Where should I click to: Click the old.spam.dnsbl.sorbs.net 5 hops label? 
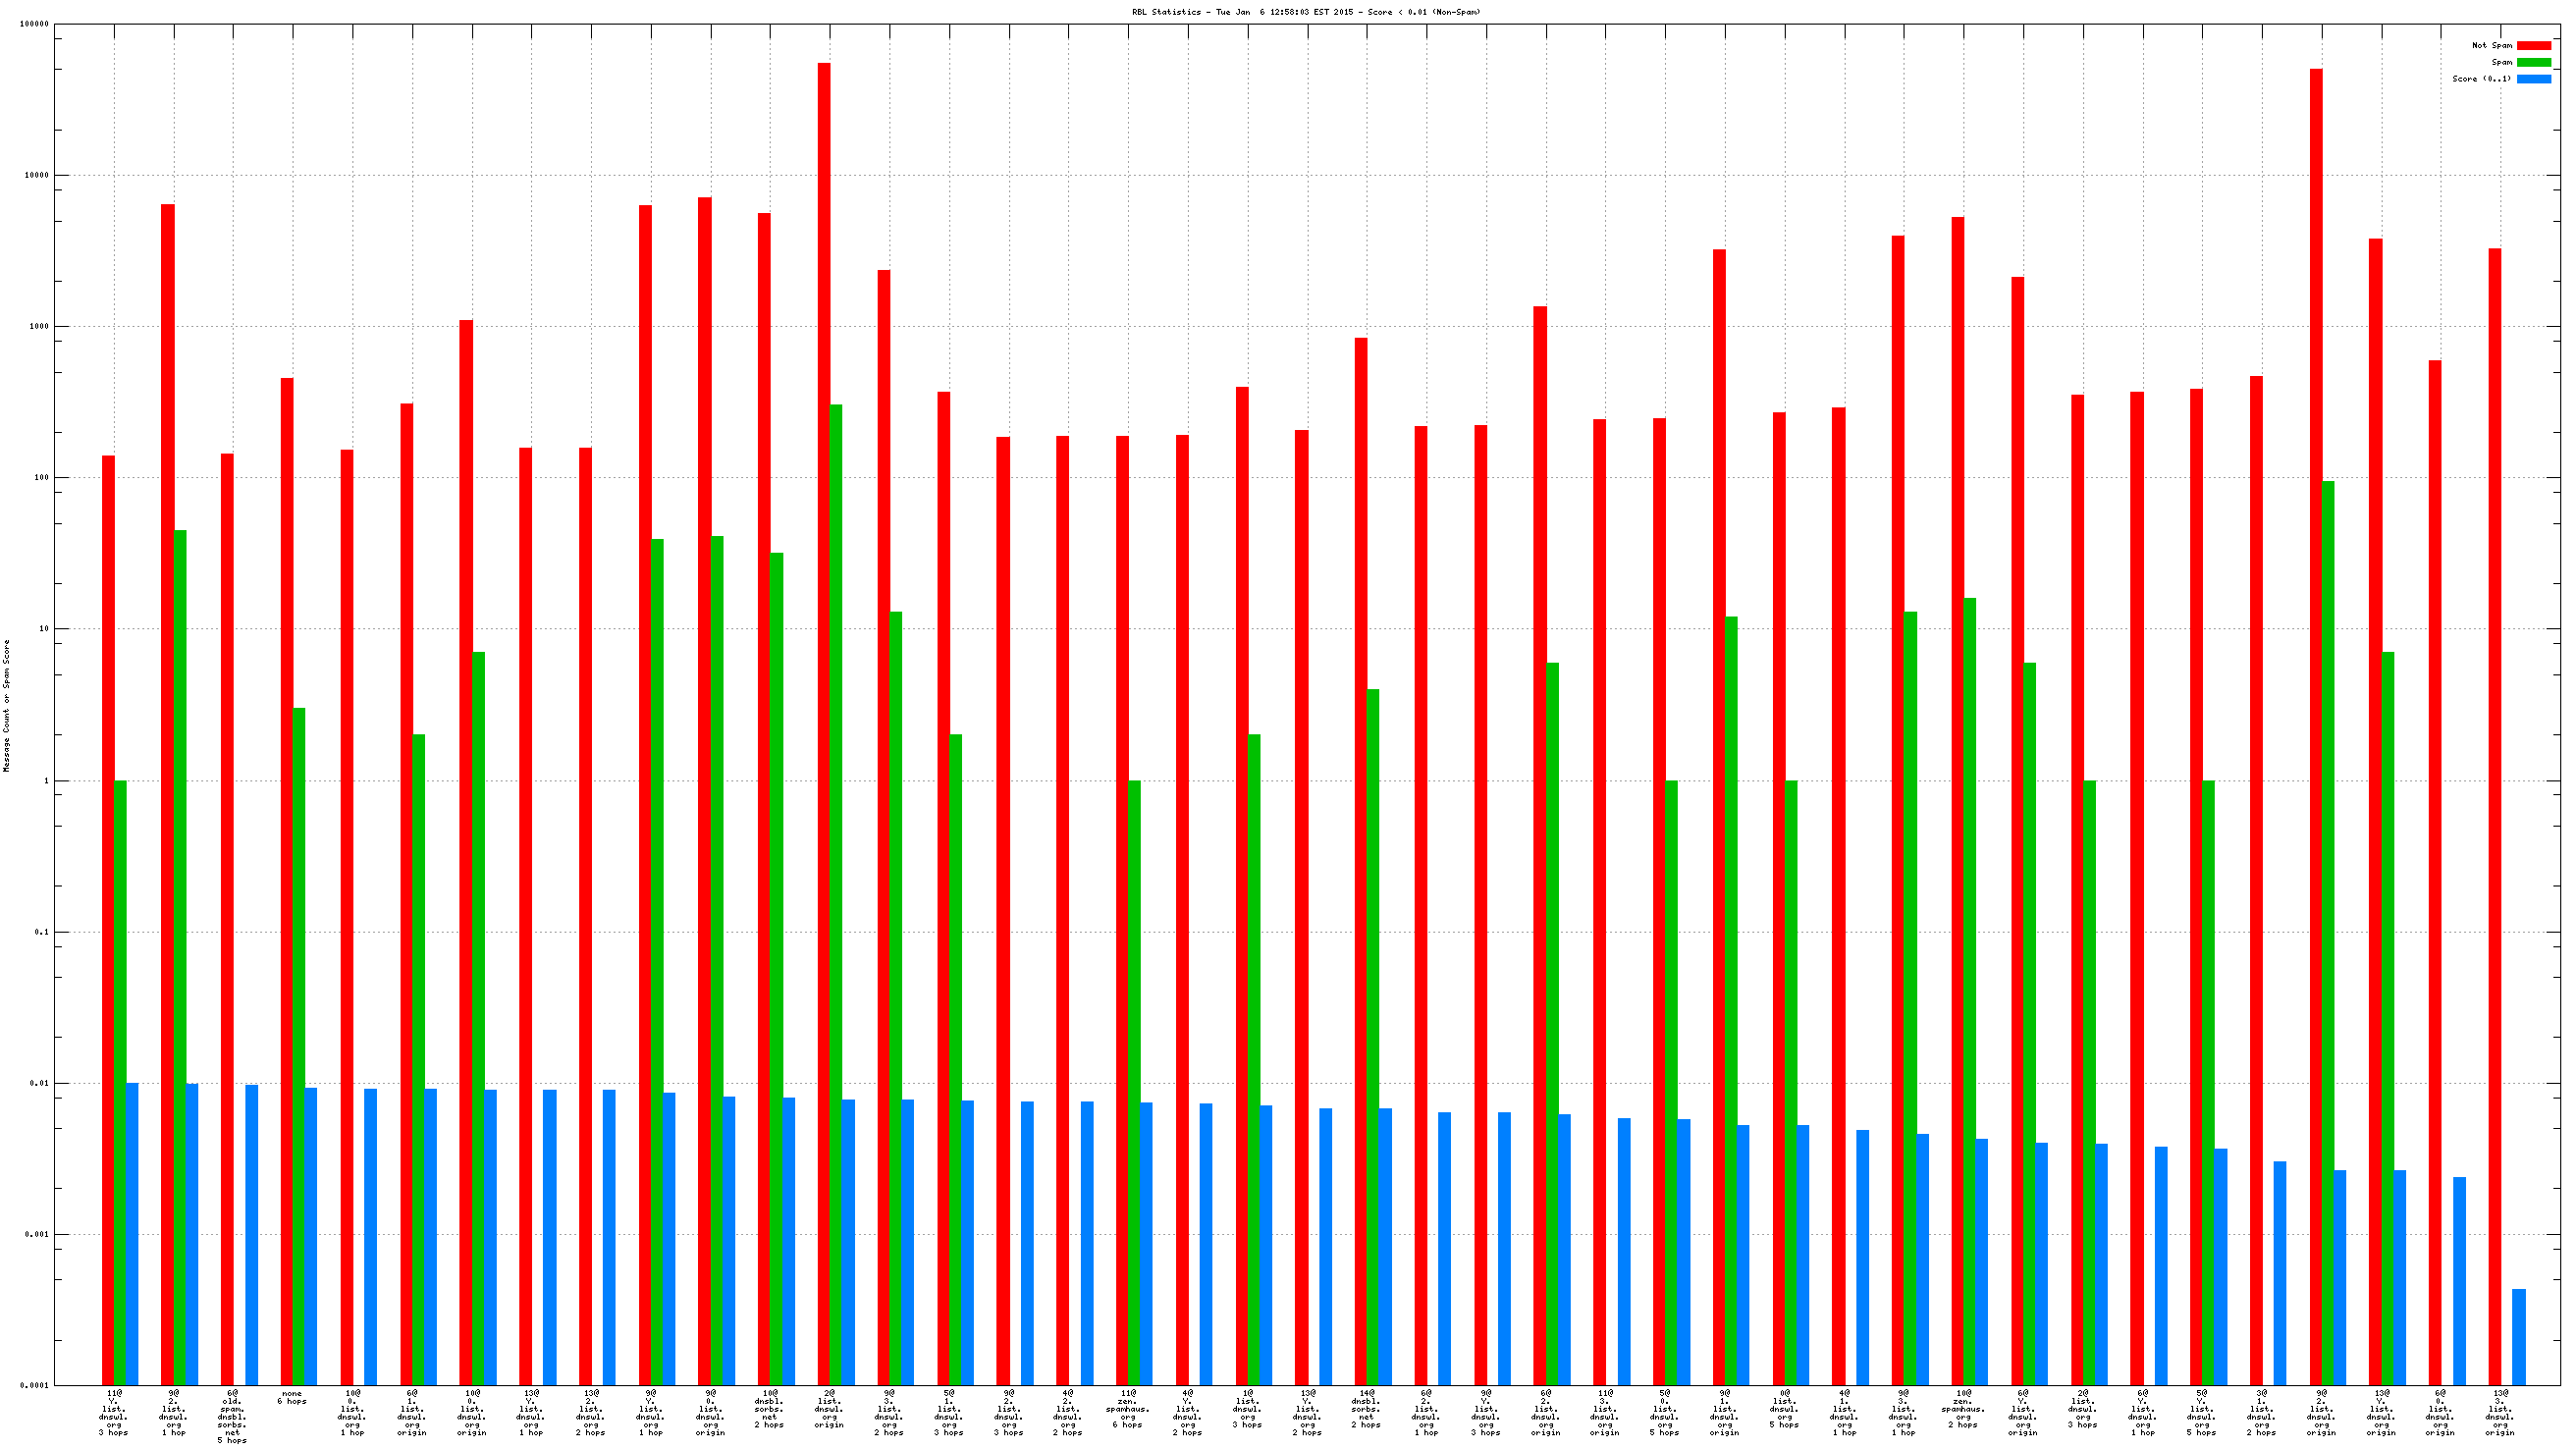pos(232,1416)
